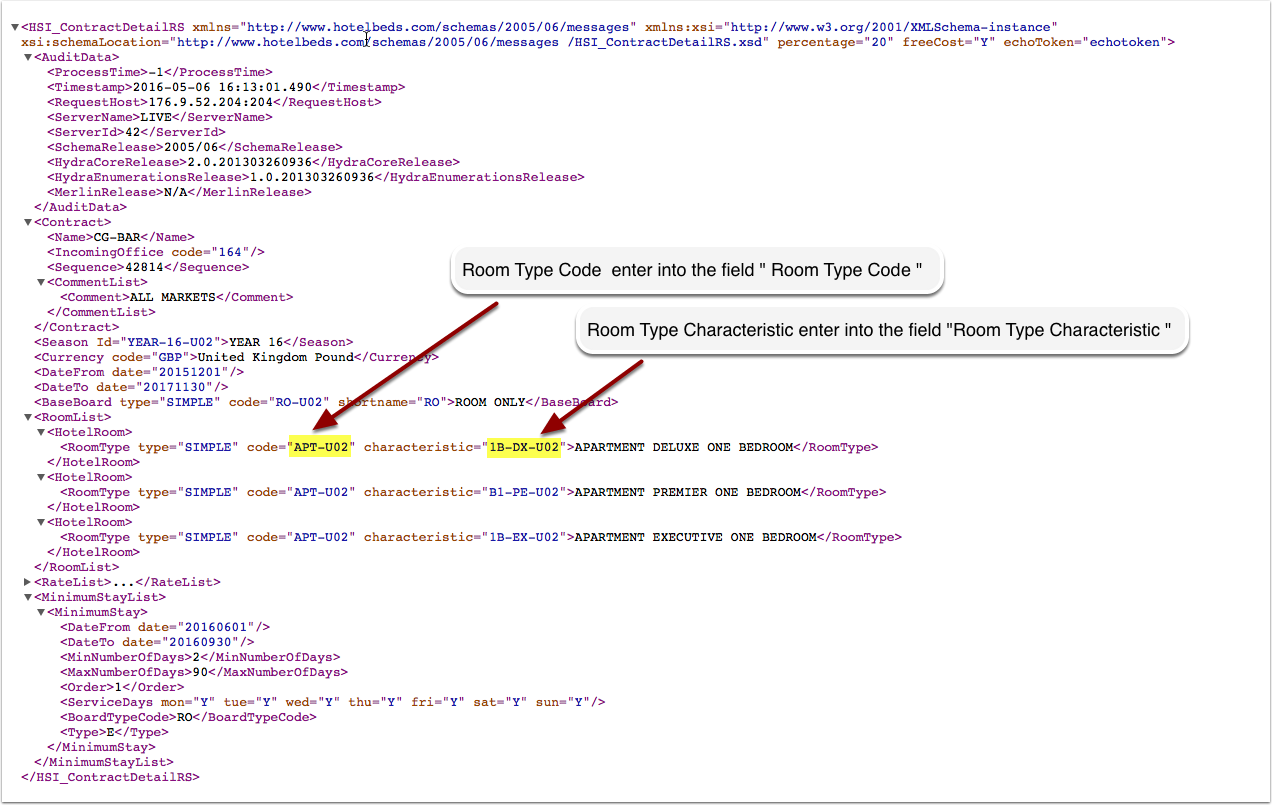
Task: Collapse the HotelRoom node above APARTMENT DELUXE
Action: coord(41,432)
